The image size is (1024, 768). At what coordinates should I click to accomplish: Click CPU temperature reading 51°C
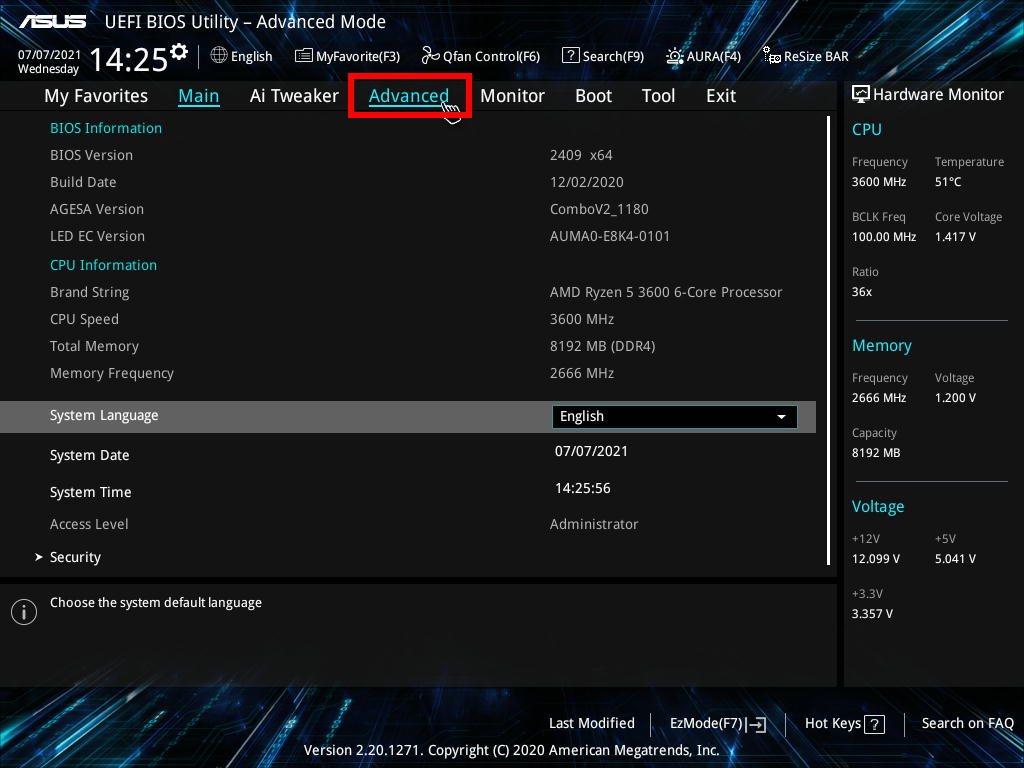948,182
